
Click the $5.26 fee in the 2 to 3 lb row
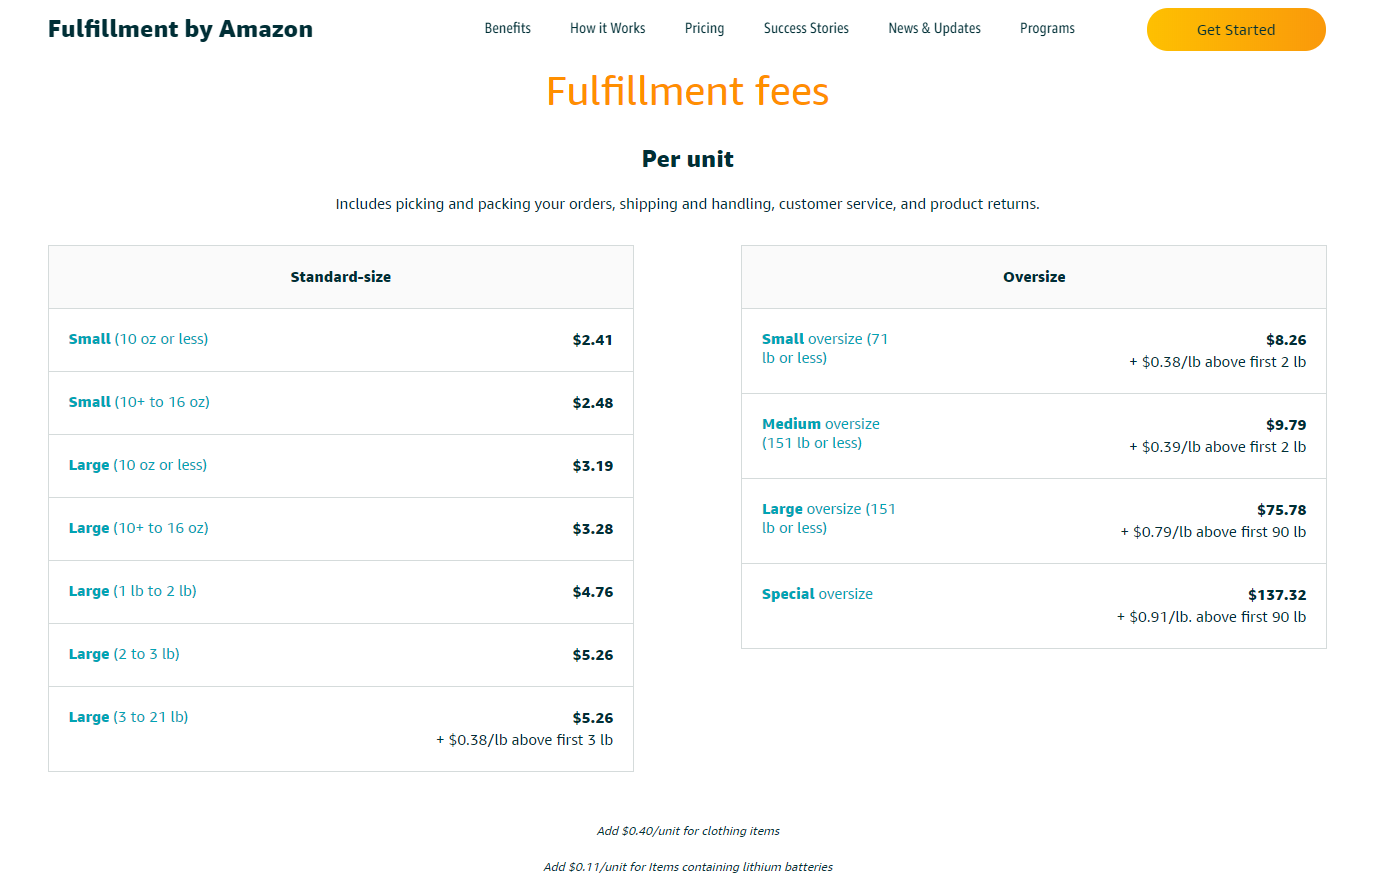[x=593, y=655]
